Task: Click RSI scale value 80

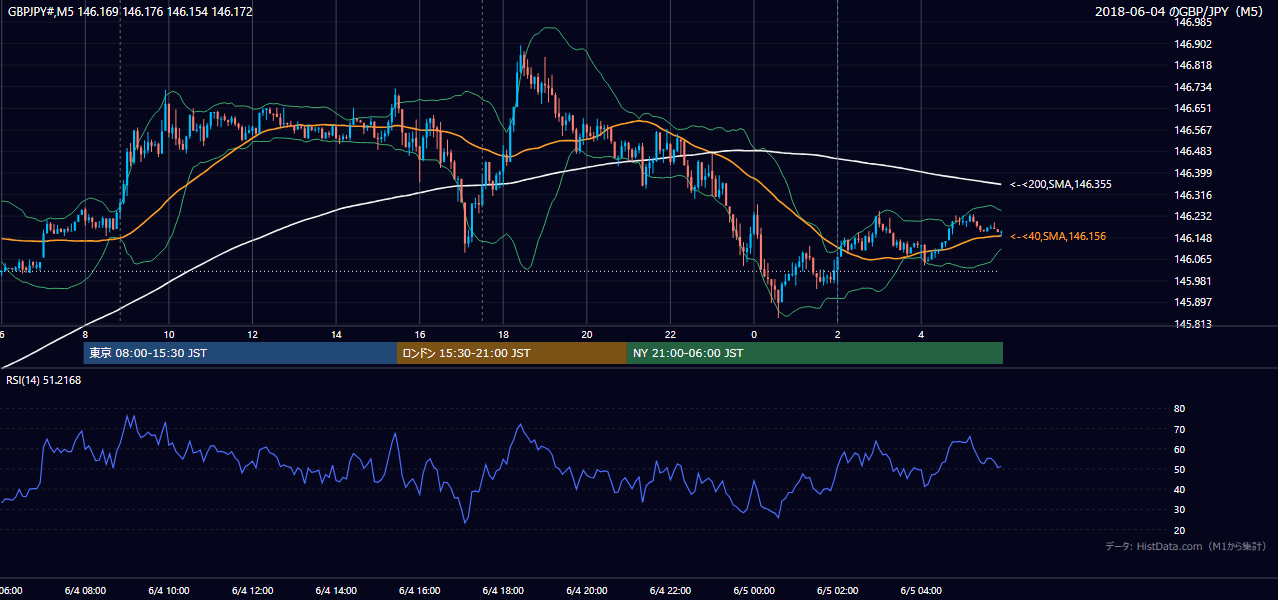Action: pos(1180,409)
